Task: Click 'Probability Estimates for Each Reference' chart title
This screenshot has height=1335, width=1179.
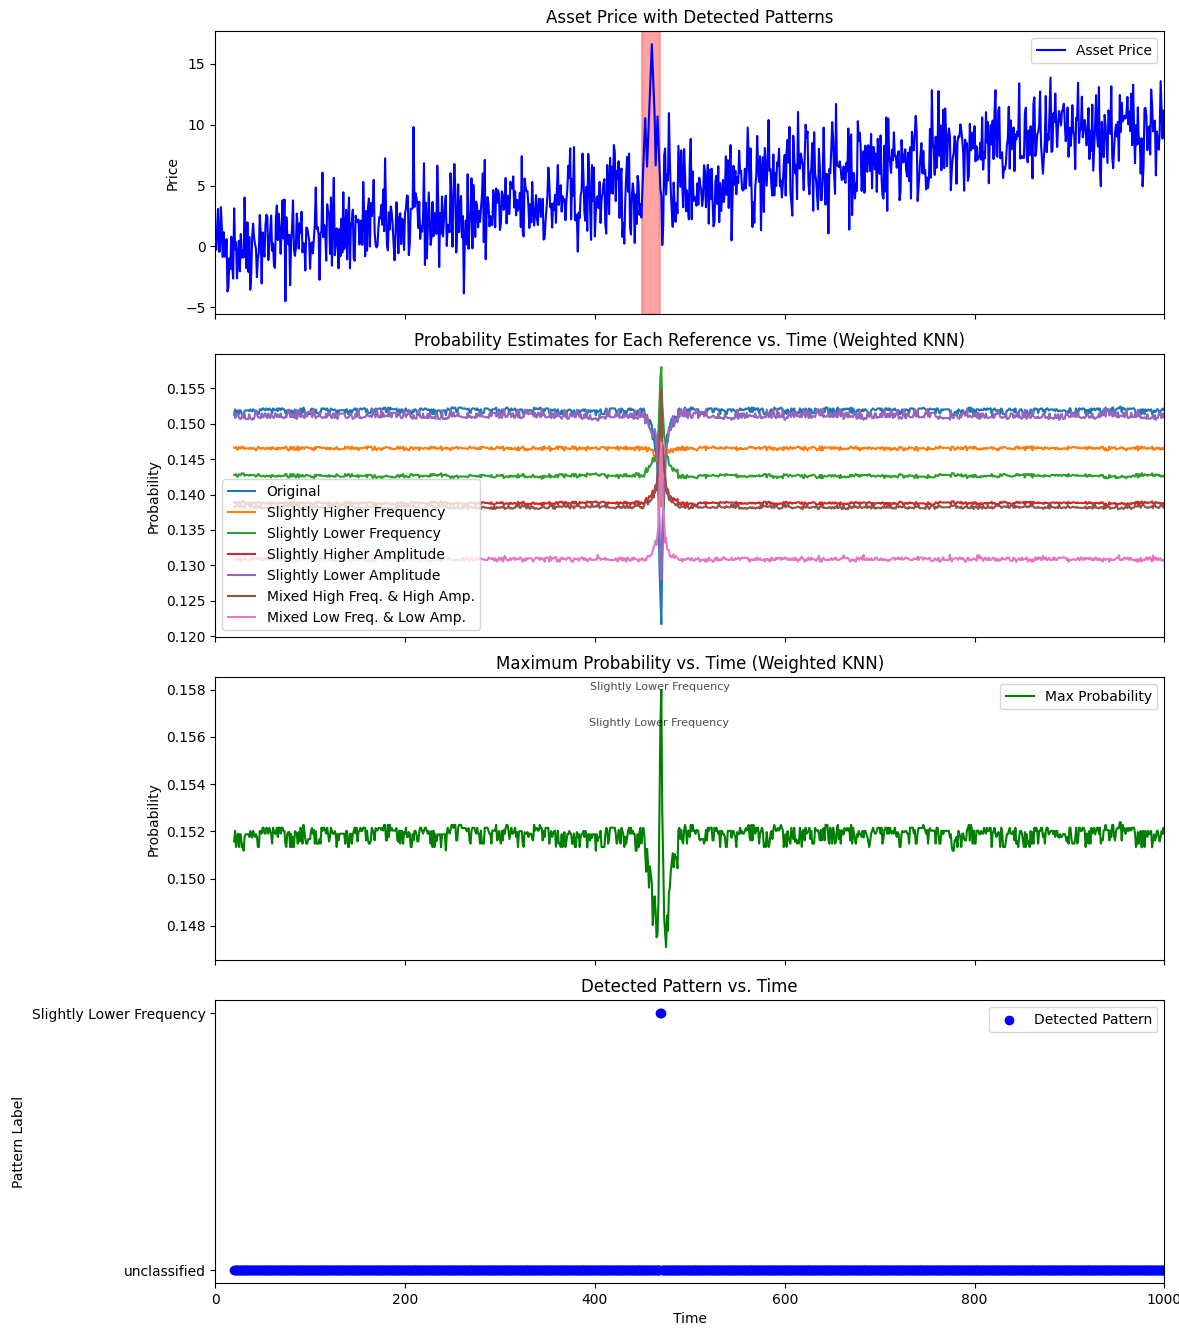Action: point(689,340)
